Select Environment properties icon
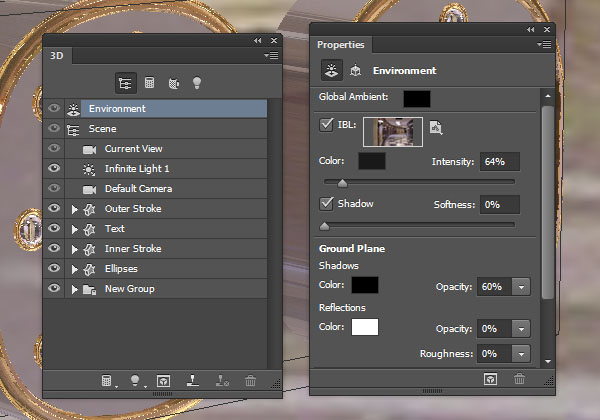The image size is (600, 420). (x=331, y=70)
